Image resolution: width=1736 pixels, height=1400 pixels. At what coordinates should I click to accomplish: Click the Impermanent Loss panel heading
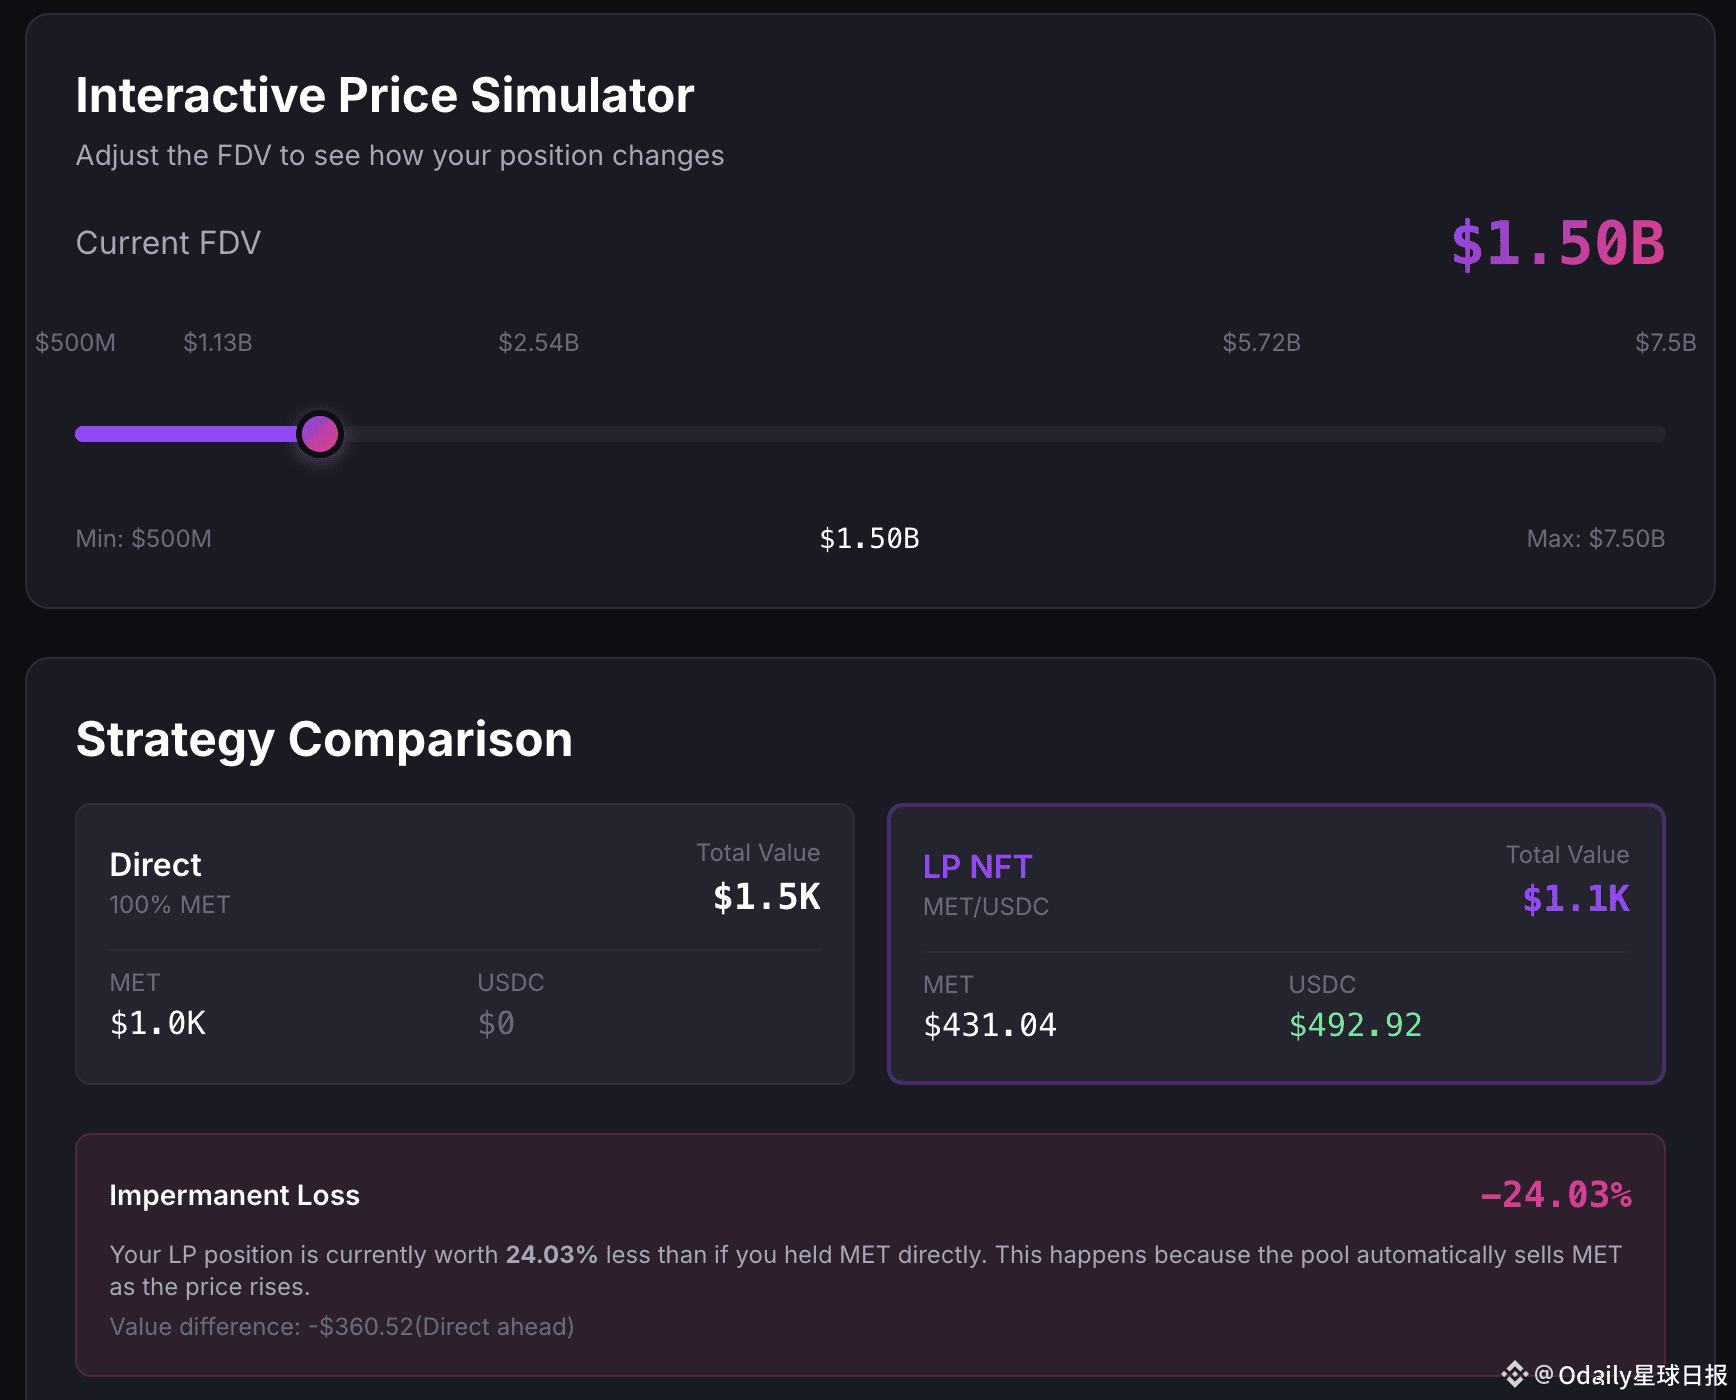[234, 1195]
